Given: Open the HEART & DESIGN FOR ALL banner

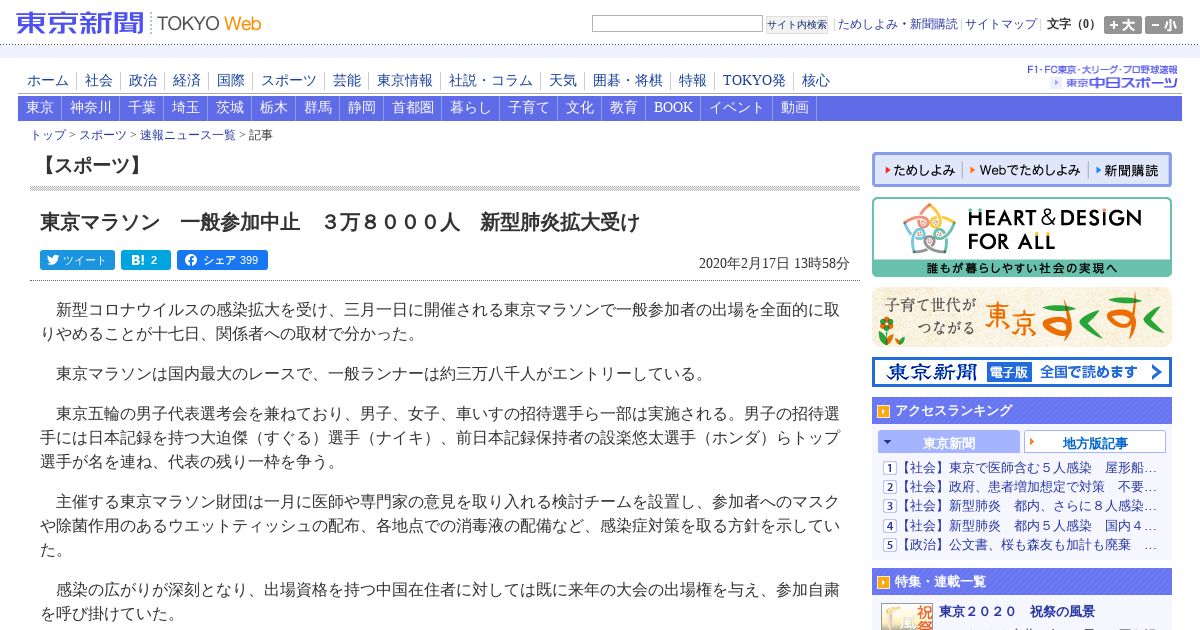Looking at the screenshot, I should tap(1021, 237).
